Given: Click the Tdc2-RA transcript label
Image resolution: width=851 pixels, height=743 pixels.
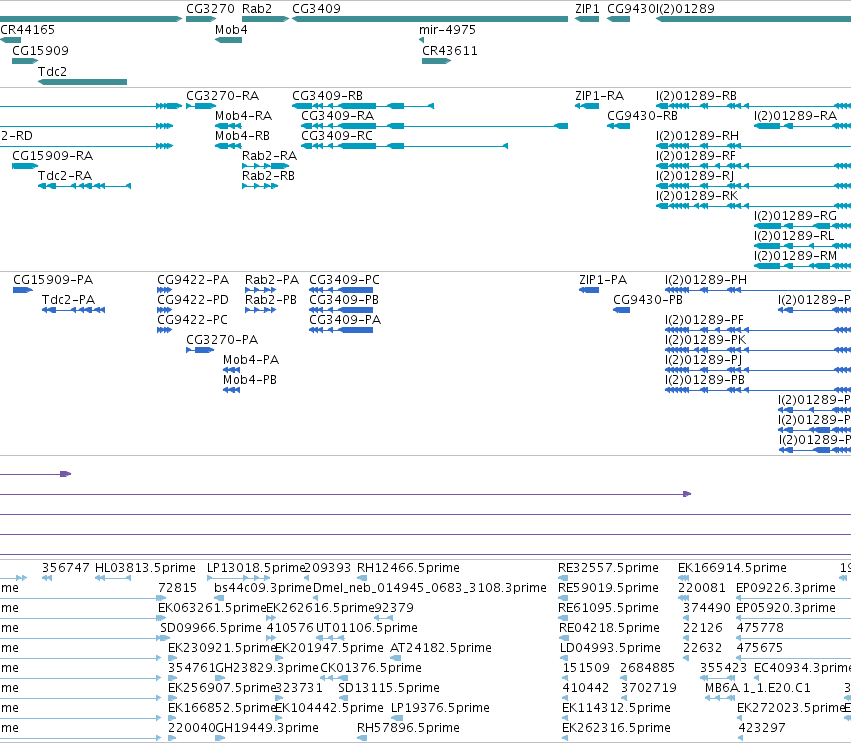Looking at the screenshot, I should pos(65,176).
